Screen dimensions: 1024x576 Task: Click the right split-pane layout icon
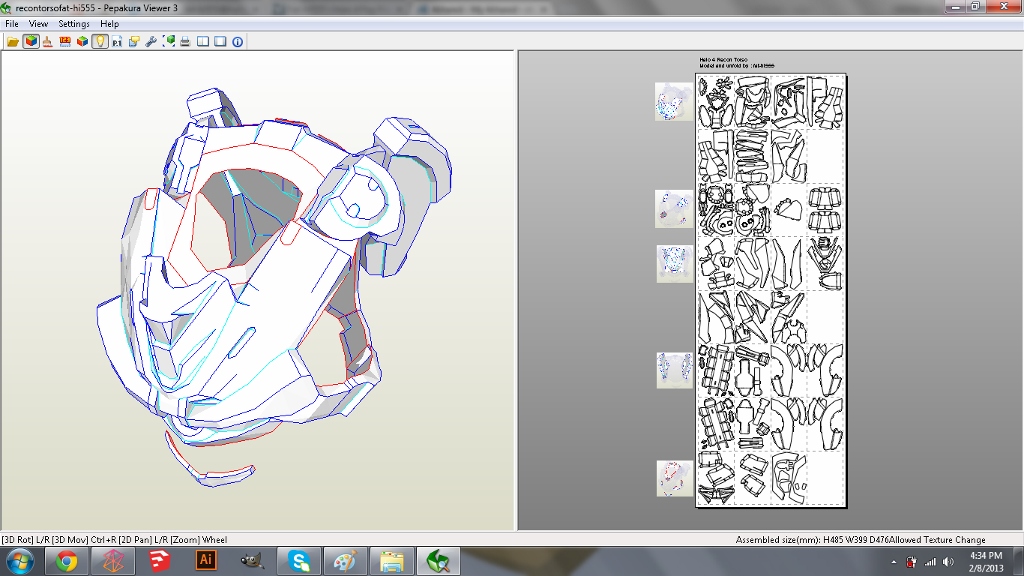point(220,42)
